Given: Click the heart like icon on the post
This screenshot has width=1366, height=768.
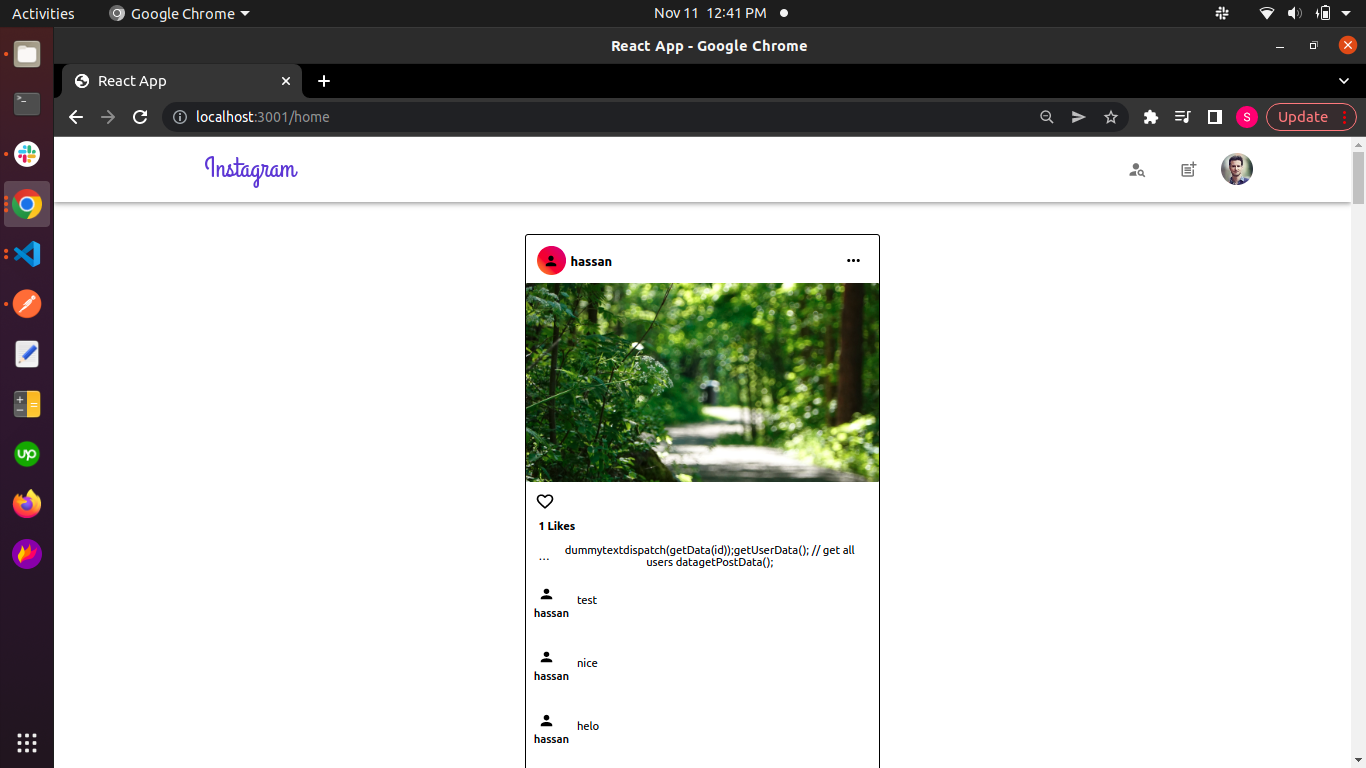Looking at the screenshot, I should click(545, 502).
